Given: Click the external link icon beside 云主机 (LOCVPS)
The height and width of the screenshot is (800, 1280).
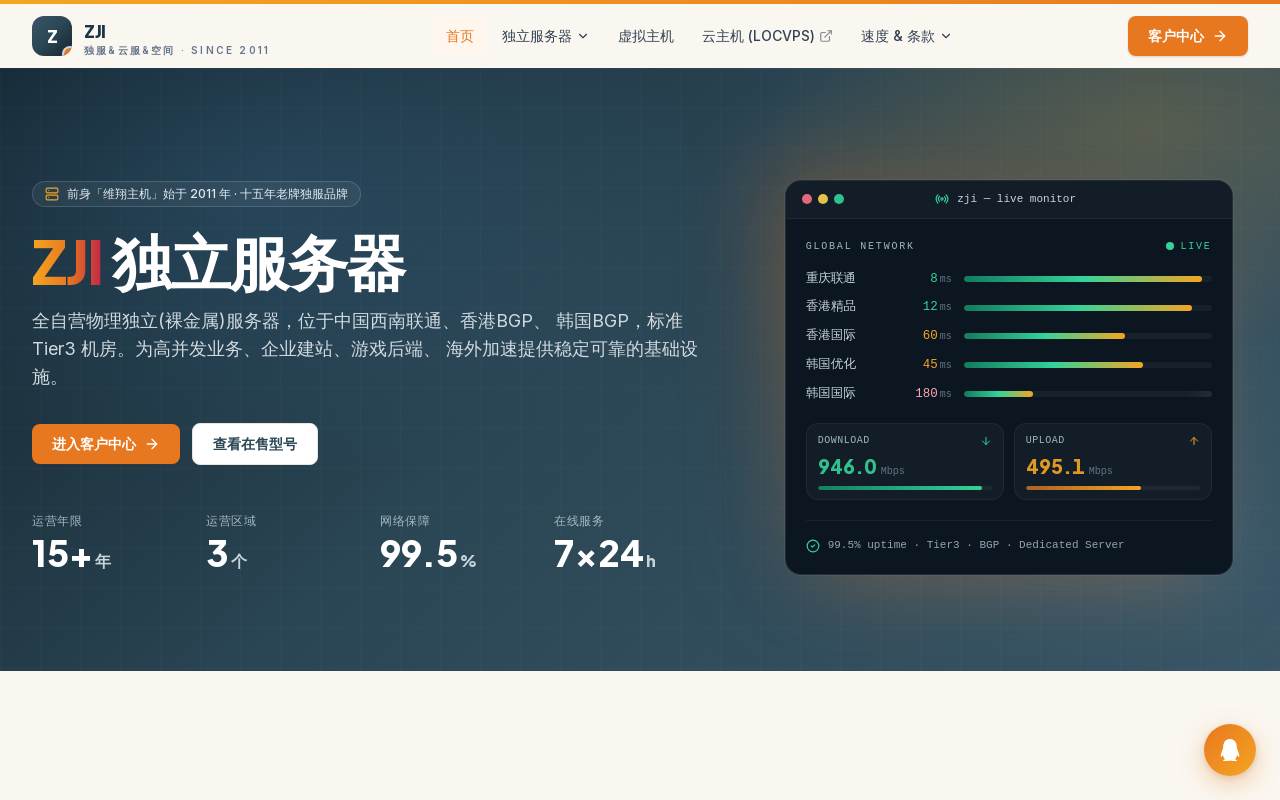Looking at the screenshot, I should click(826, 36).
